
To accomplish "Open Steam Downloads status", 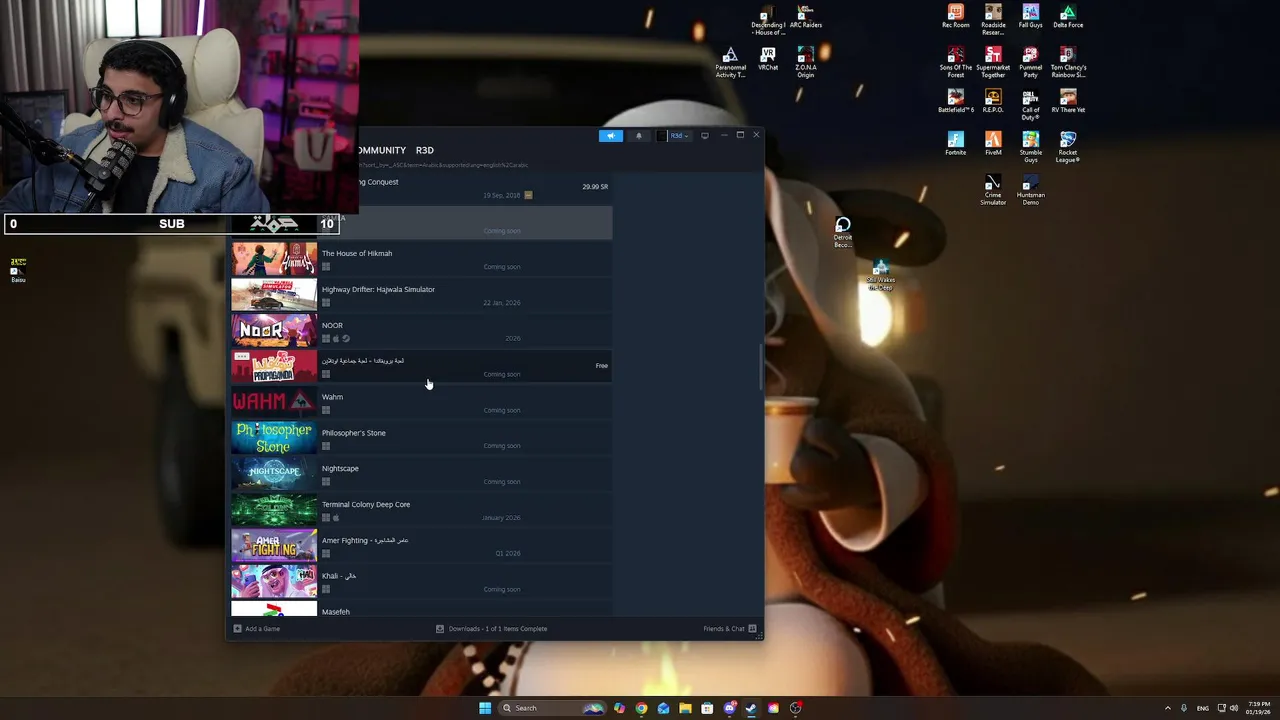I will (x=491, y=629).
